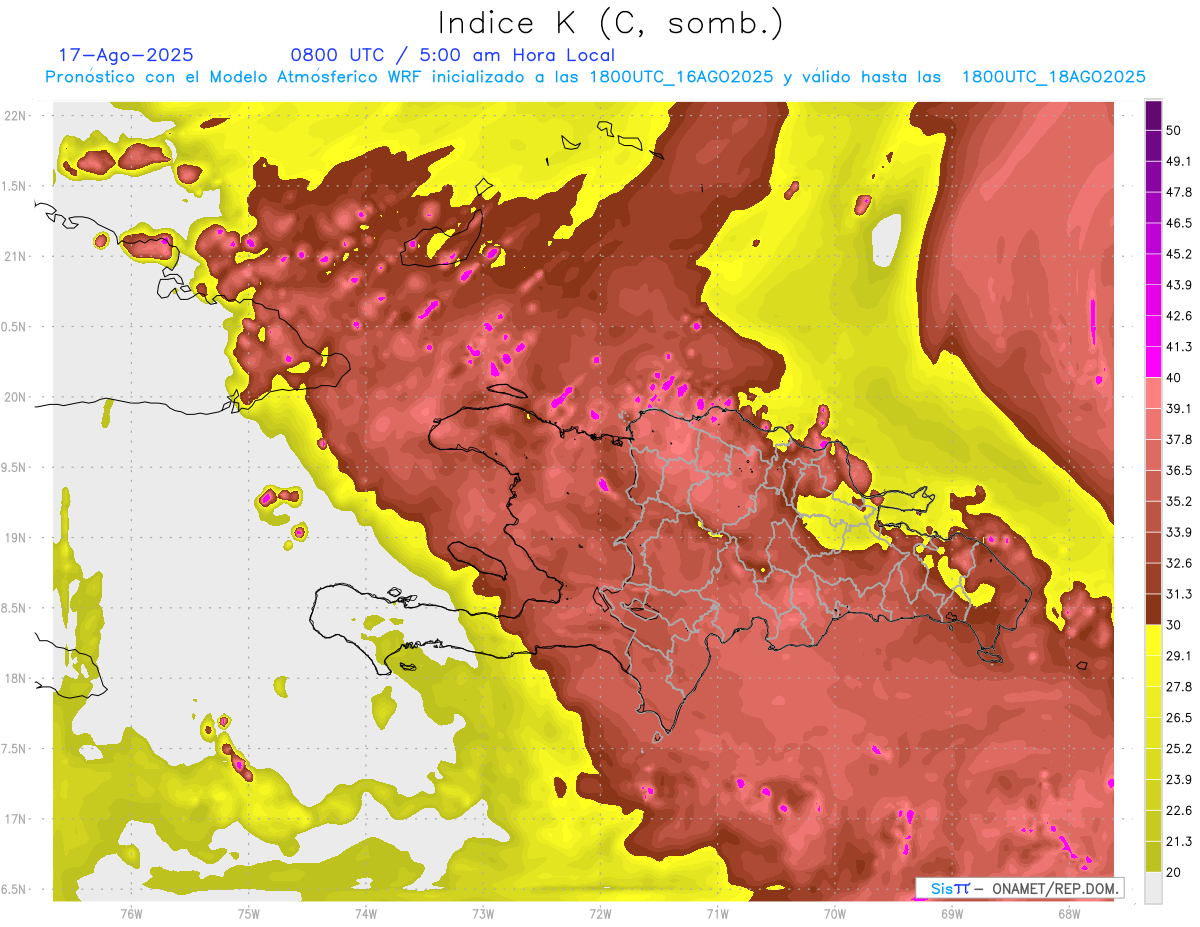
Task: Select the date label '17-Ago-2025'
Action: [x=126, y=55]
